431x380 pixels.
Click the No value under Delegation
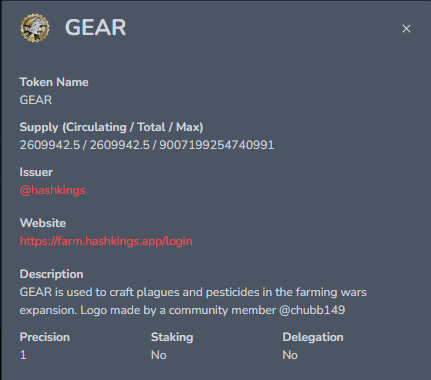tap(290, 355)
